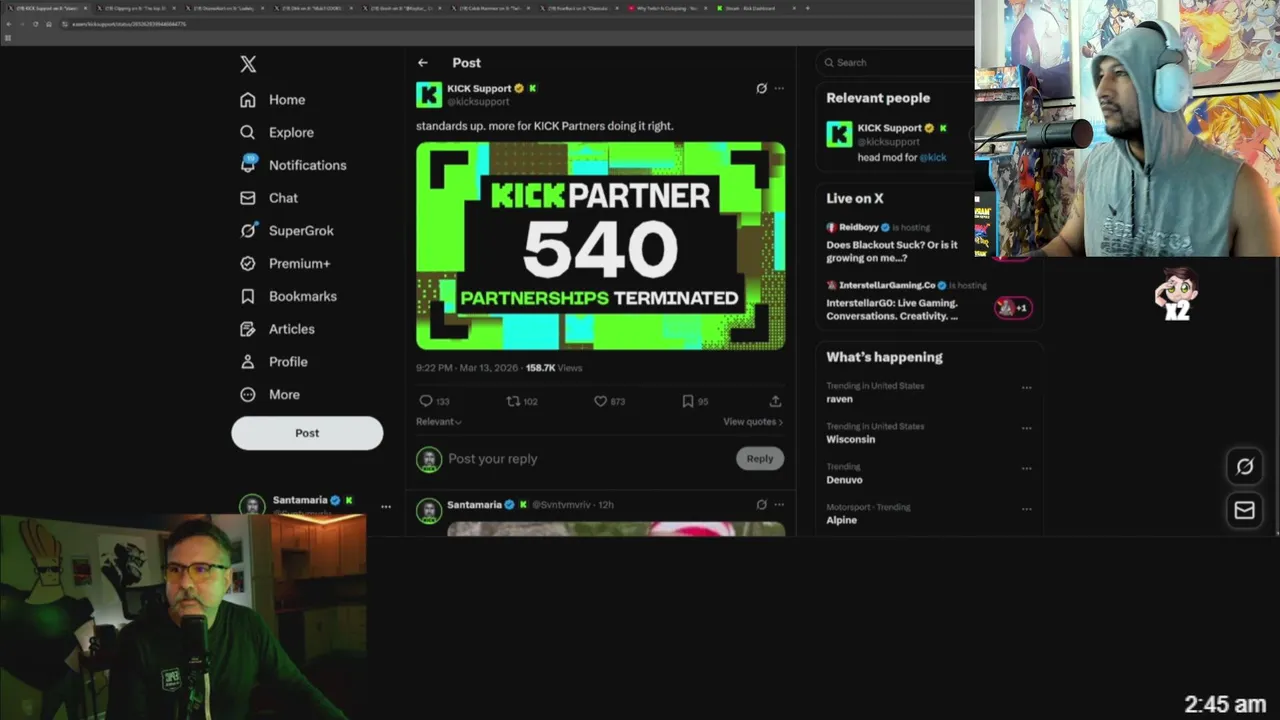Screen dimensions: 1280x720
Task: Click the white Post button in sidebar
Action: tap(307, 433)
